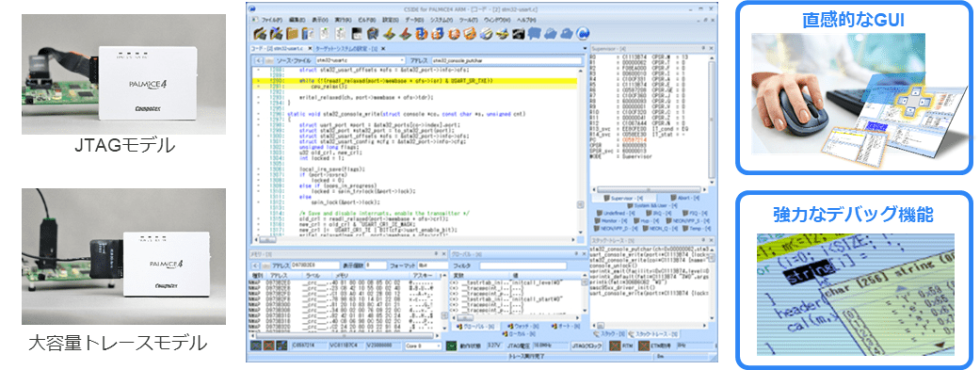The image size is (980, 370).
Task: Pin the Supervisor register panel
Action: click(x=703, y=49)
